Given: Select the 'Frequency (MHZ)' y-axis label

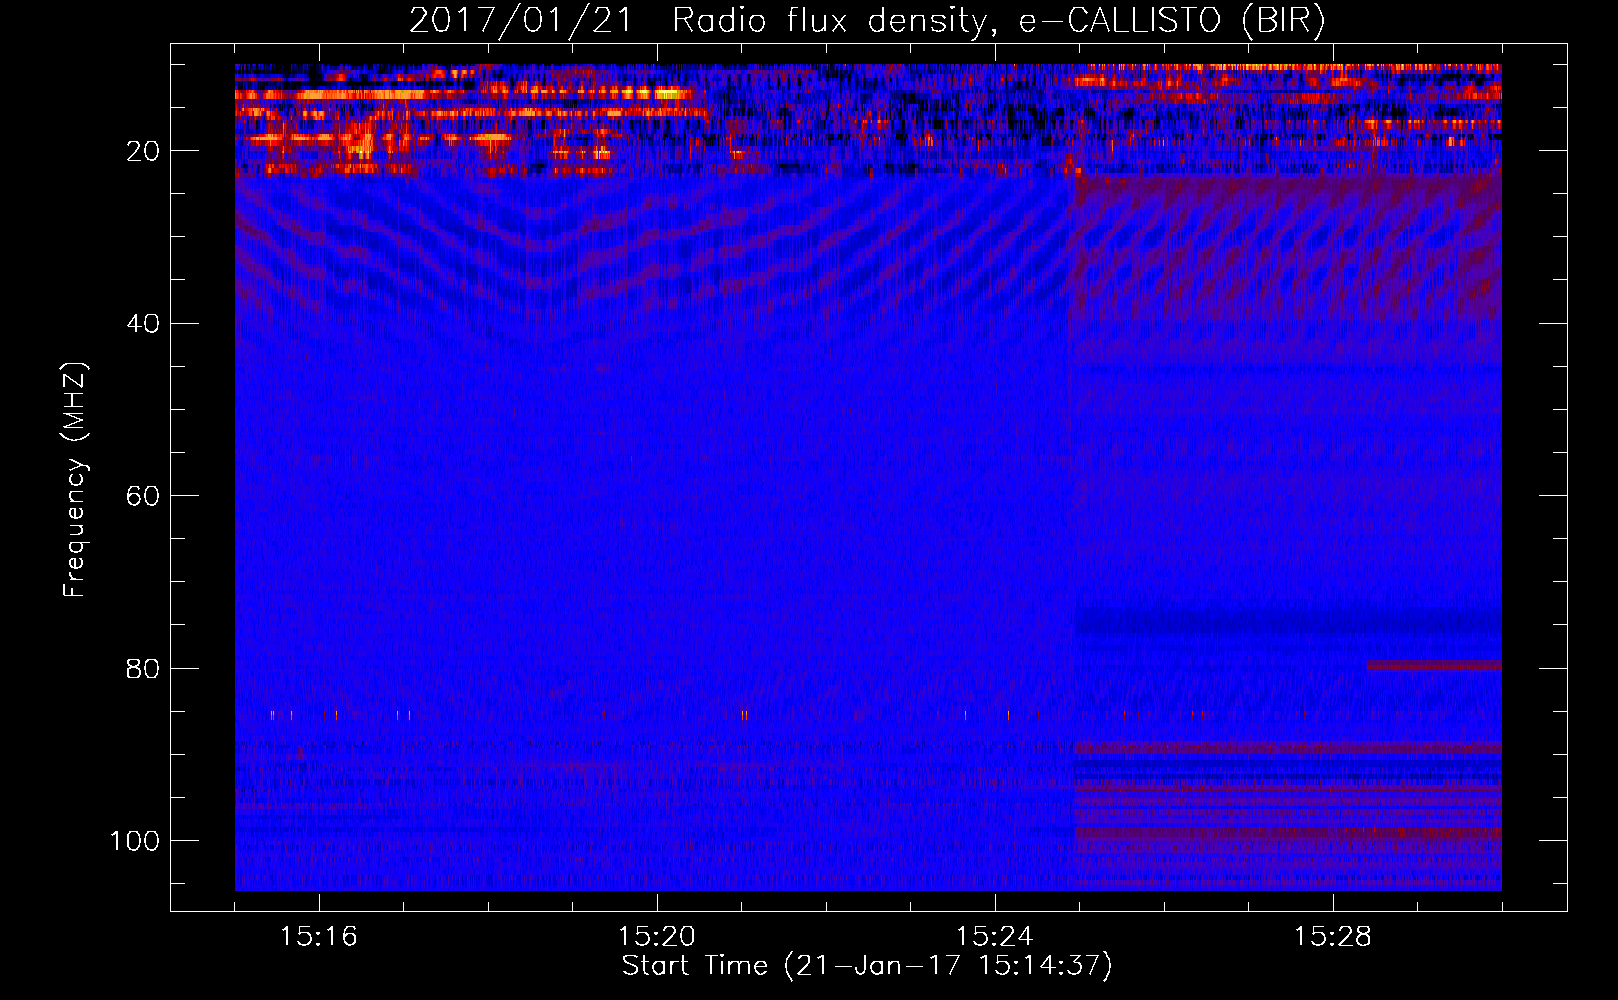Looking at the screenshot, I should pyautogui.click(x=75, y=480).
